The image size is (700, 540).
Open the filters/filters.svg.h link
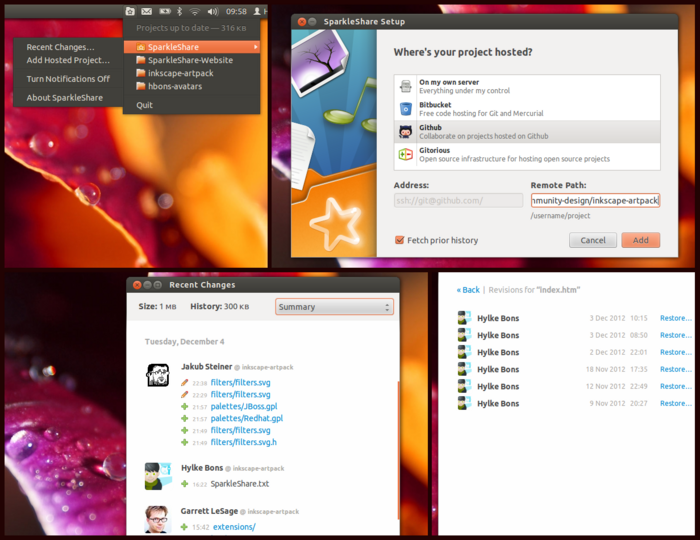click(x=244, y=442)
